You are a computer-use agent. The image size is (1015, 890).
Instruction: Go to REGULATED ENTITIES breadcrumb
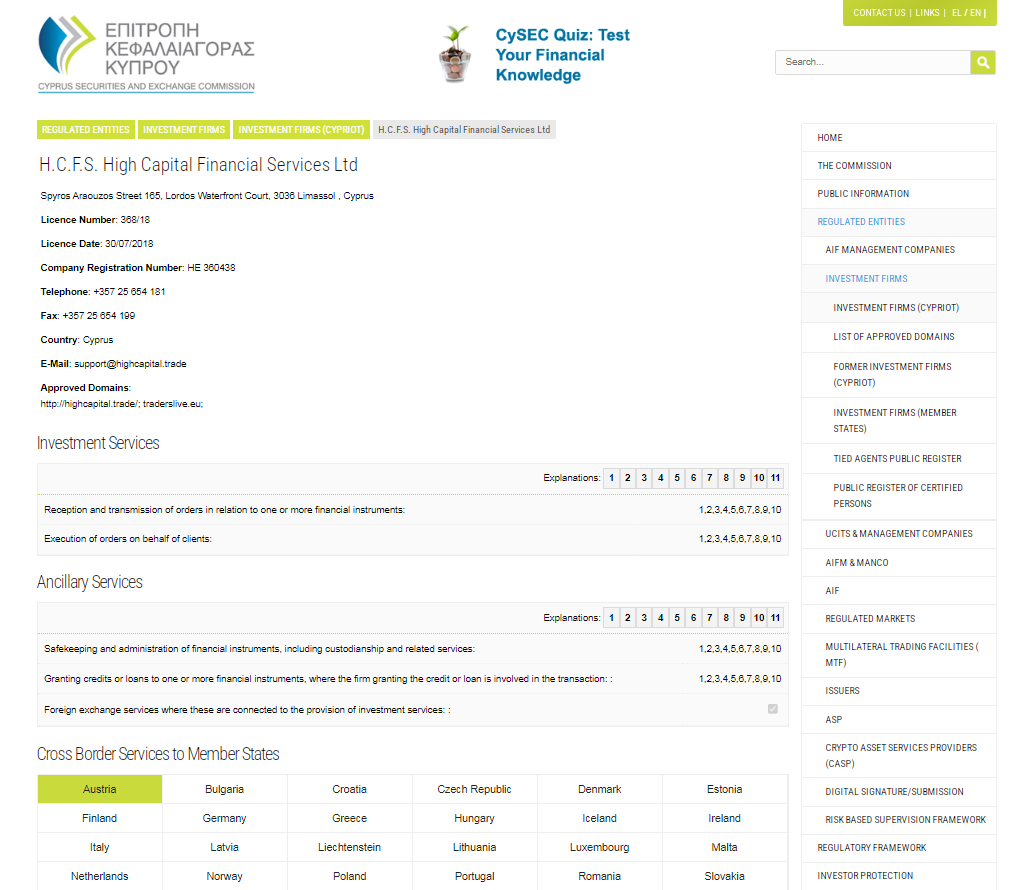tap(85, 129)
